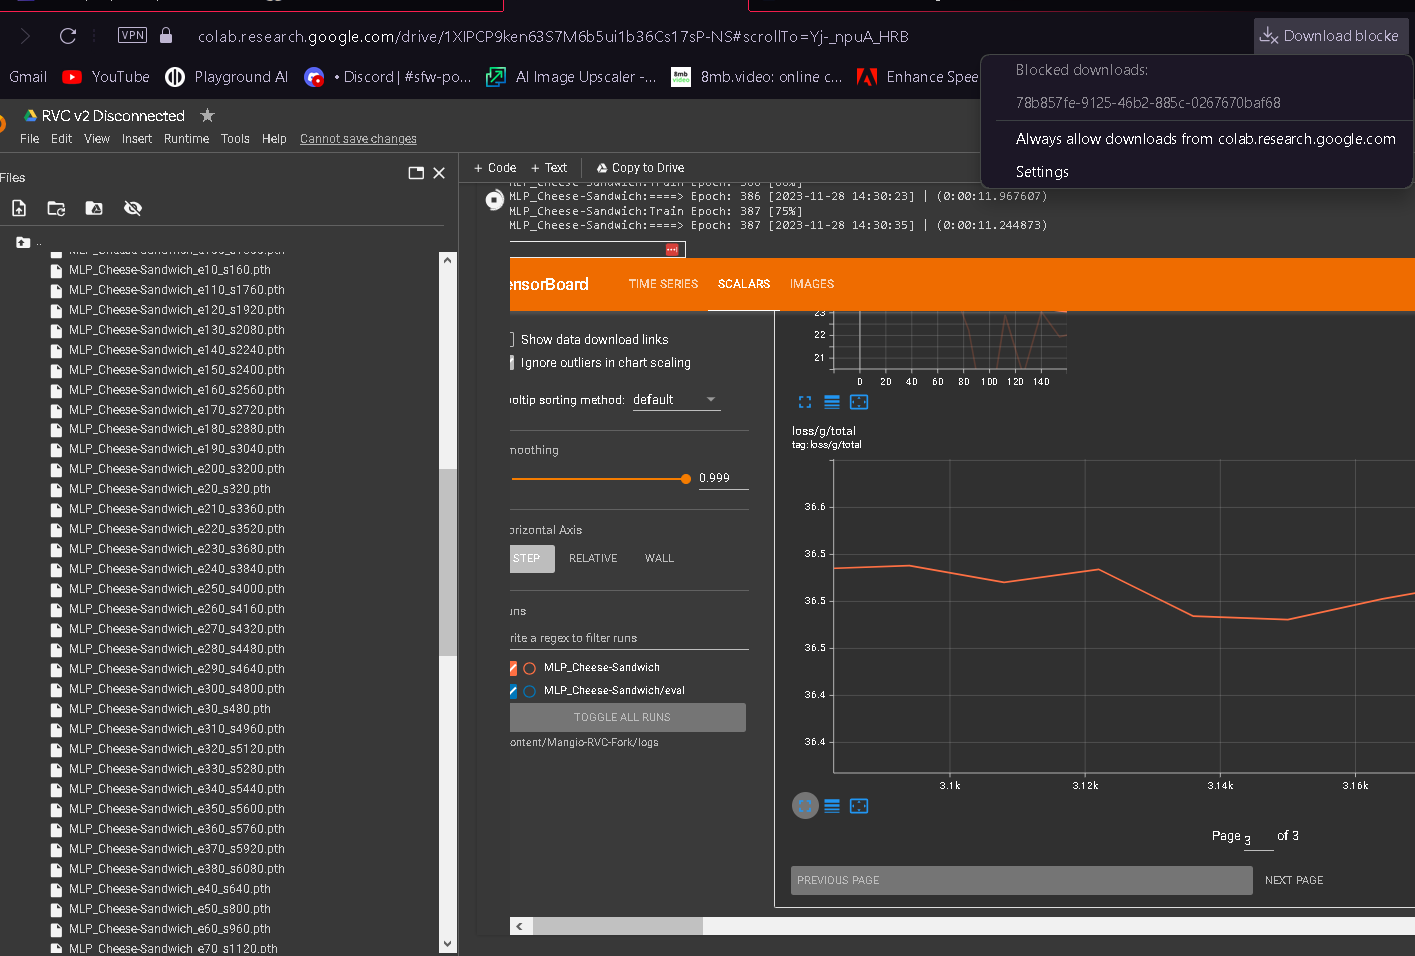Switch to IMAGES tab
Screen dimensions: 1415x956
[x=812, y=284]
